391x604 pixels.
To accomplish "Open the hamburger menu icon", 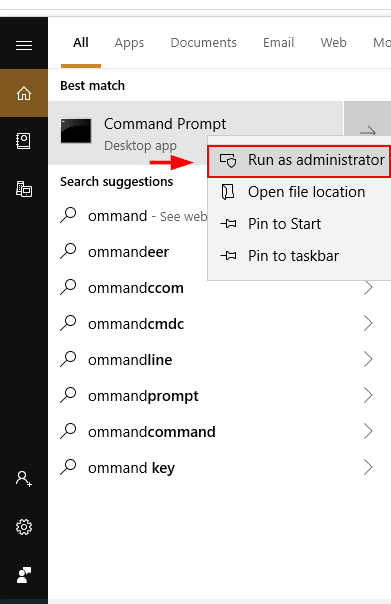I will pyautogui.click(x=24, y=45).
